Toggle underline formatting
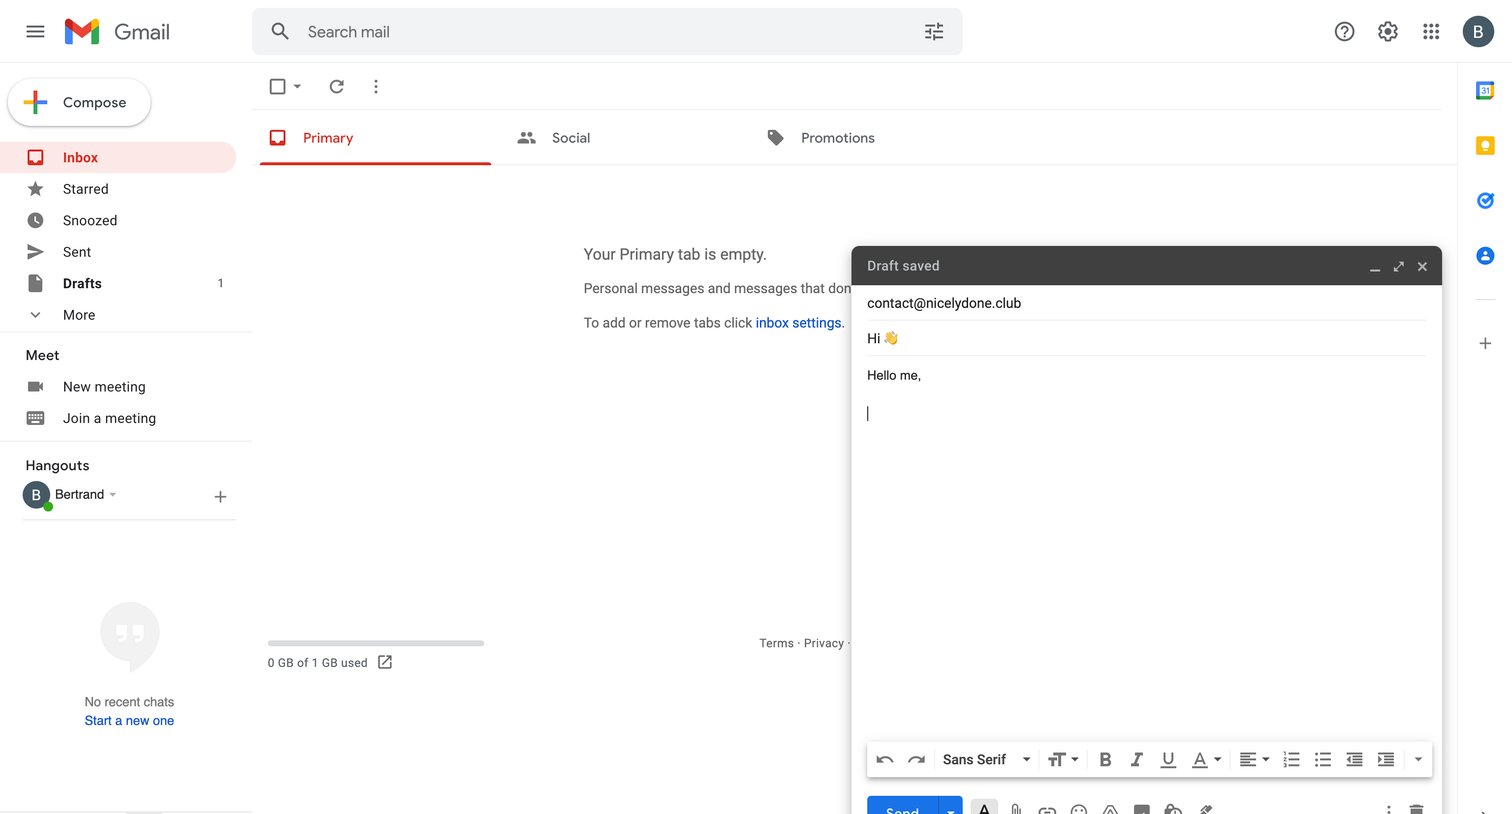The height and width of the screenshot is (814, 1512). [x=1168, y=760]
